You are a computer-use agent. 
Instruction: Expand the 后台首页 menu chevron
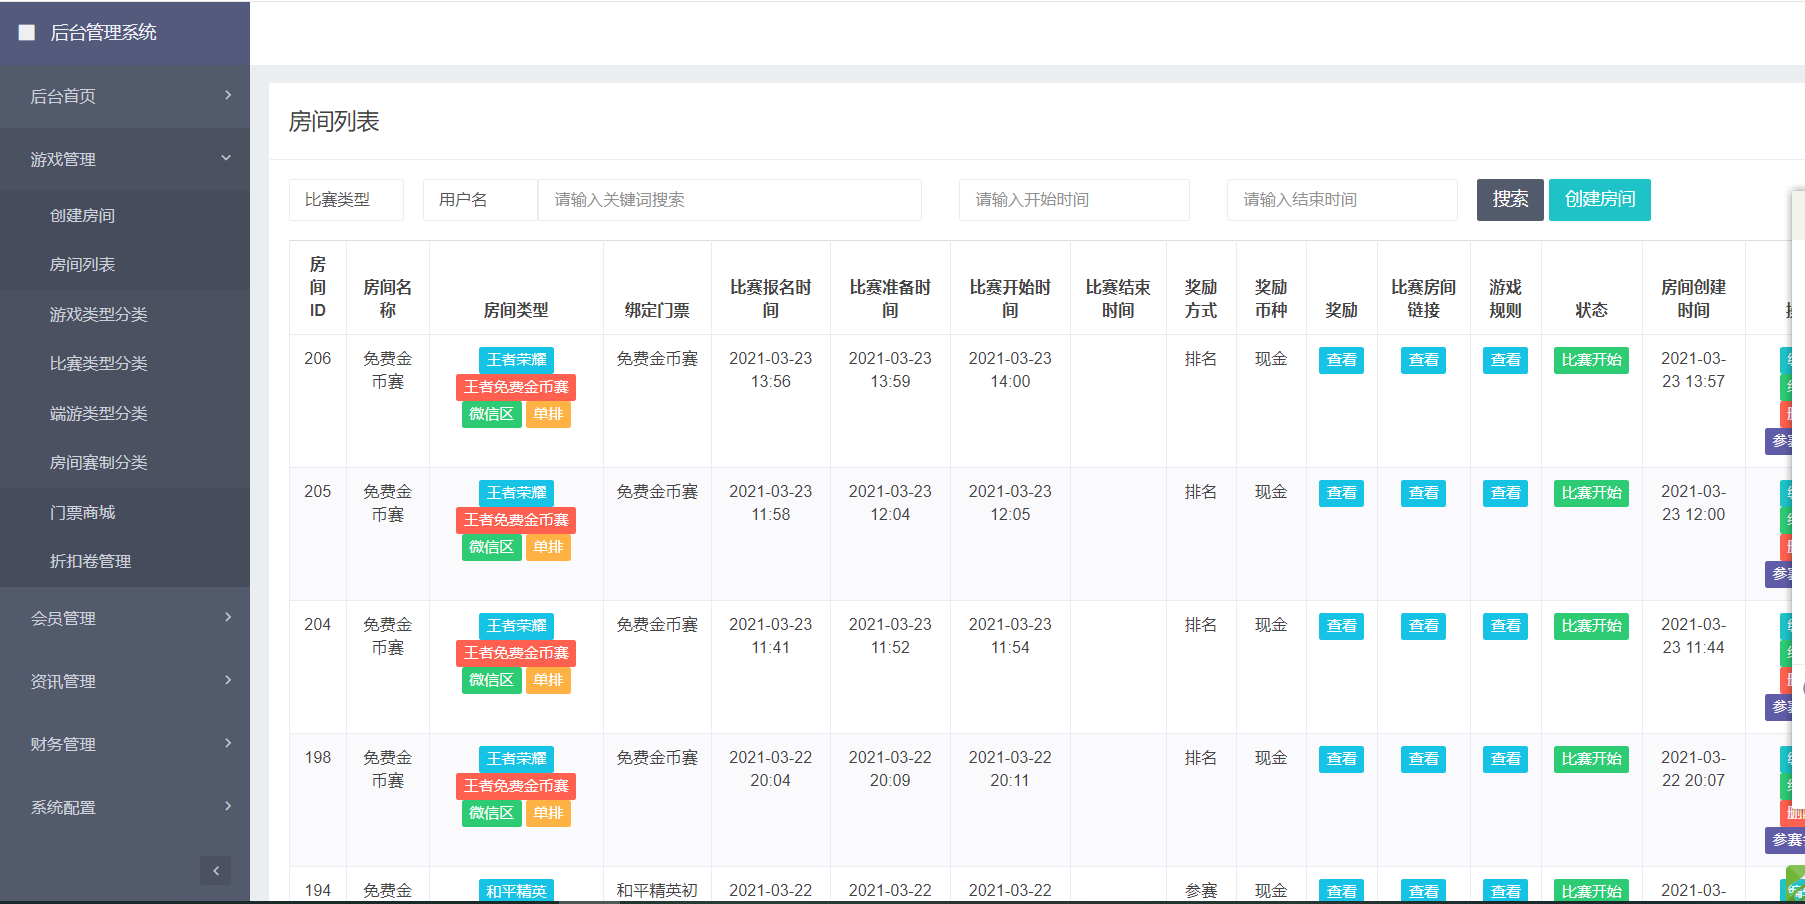coord(228,96)
